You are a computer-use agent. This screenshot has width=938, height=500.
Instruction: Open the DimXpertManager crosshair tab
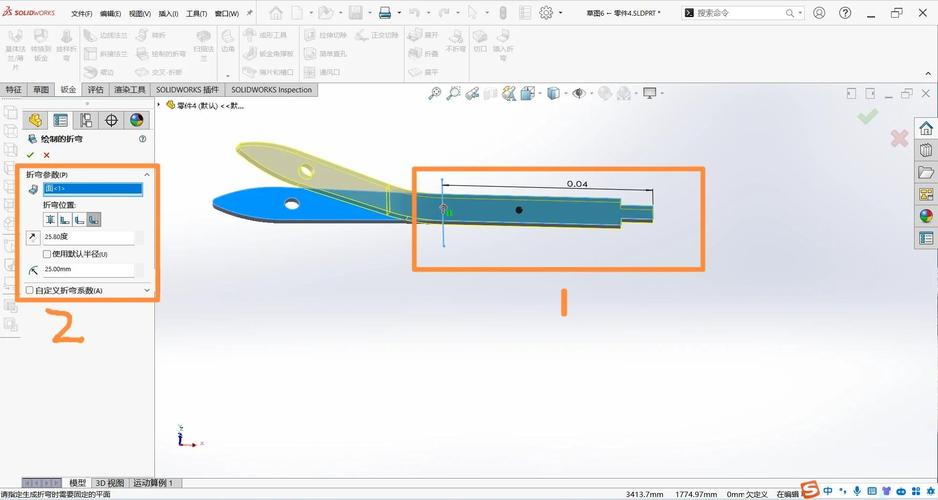(x=111, y=120)
